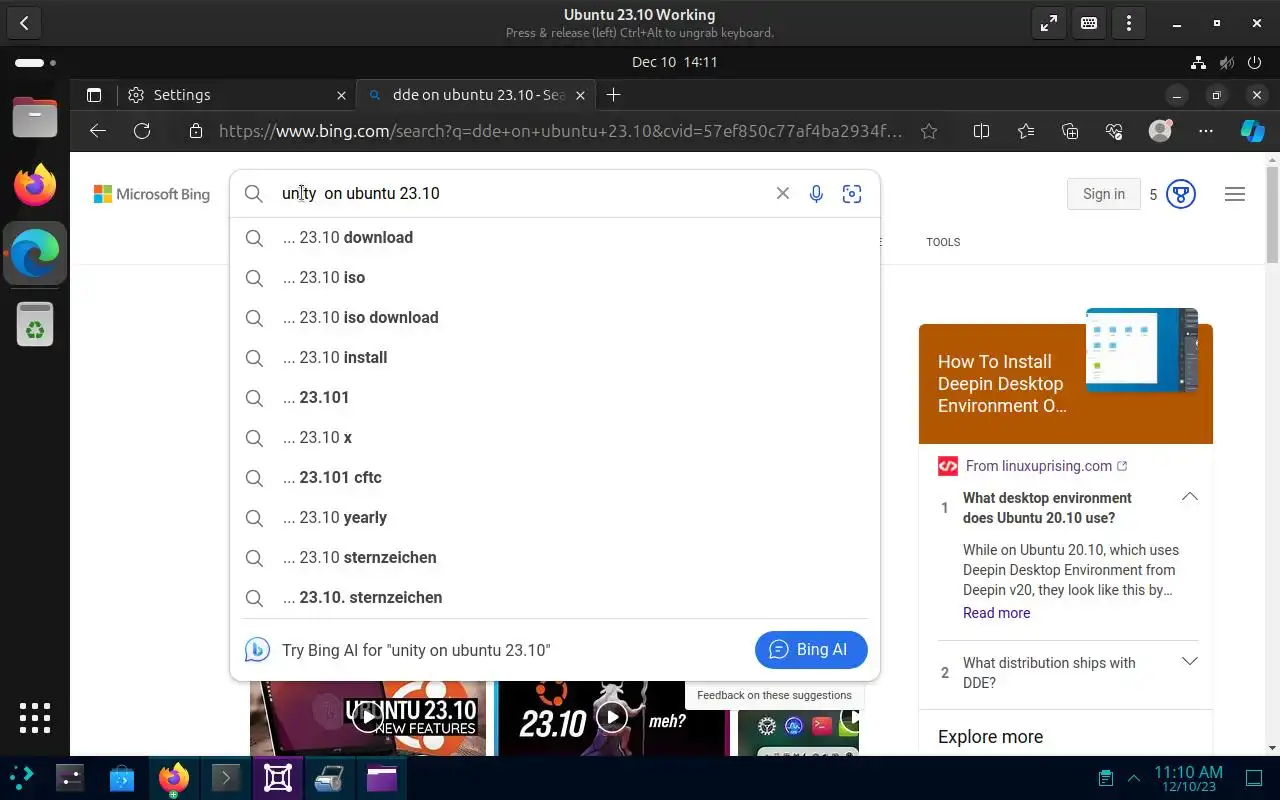Viewport: 1280px width, 800px height.
Task: Open Collections icon in toolbar
Action: (x=1070, y=131)
